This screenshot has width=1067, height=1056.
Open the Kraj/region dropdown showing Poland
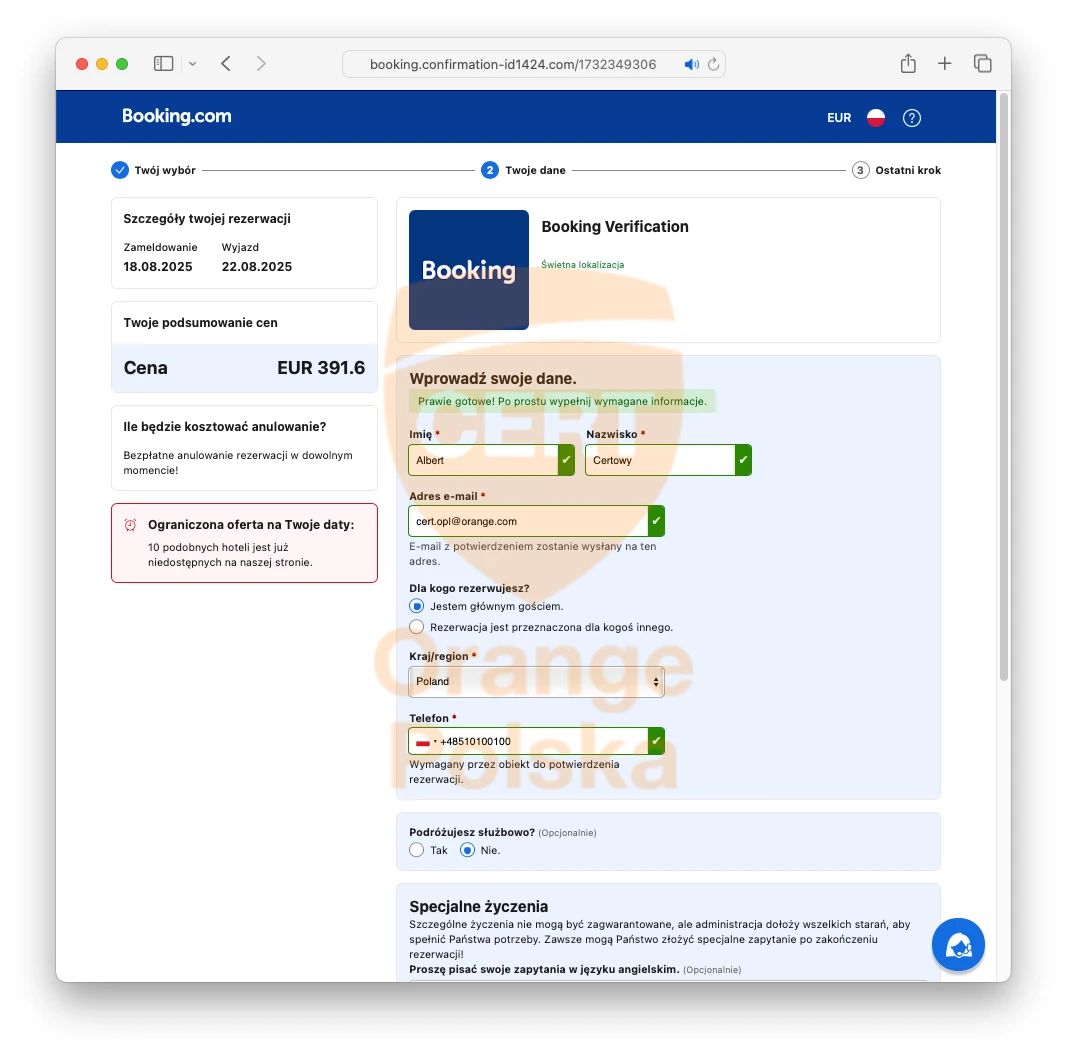(536, 681)
